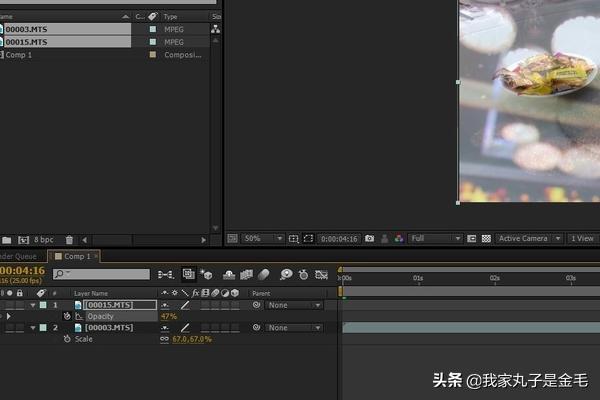Toggle the Graph Editor button
The image size is (600, 400).
[321, 274]
